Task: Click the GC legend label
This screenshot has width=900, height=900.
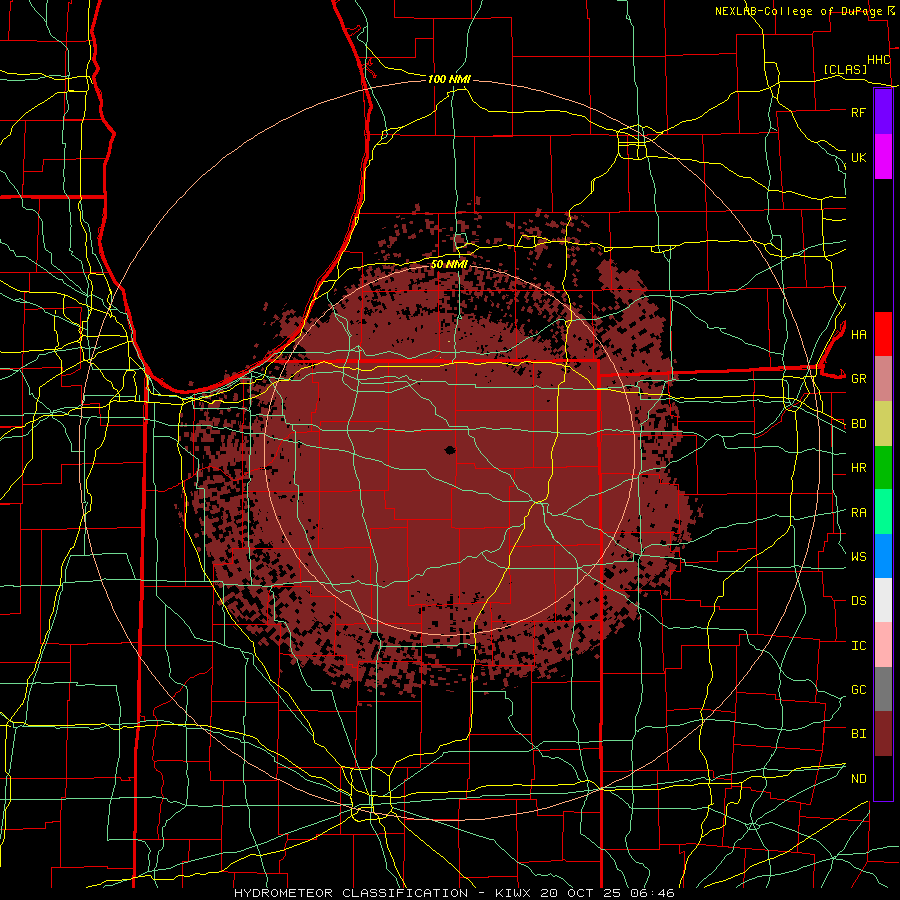Action: point(858,690)
